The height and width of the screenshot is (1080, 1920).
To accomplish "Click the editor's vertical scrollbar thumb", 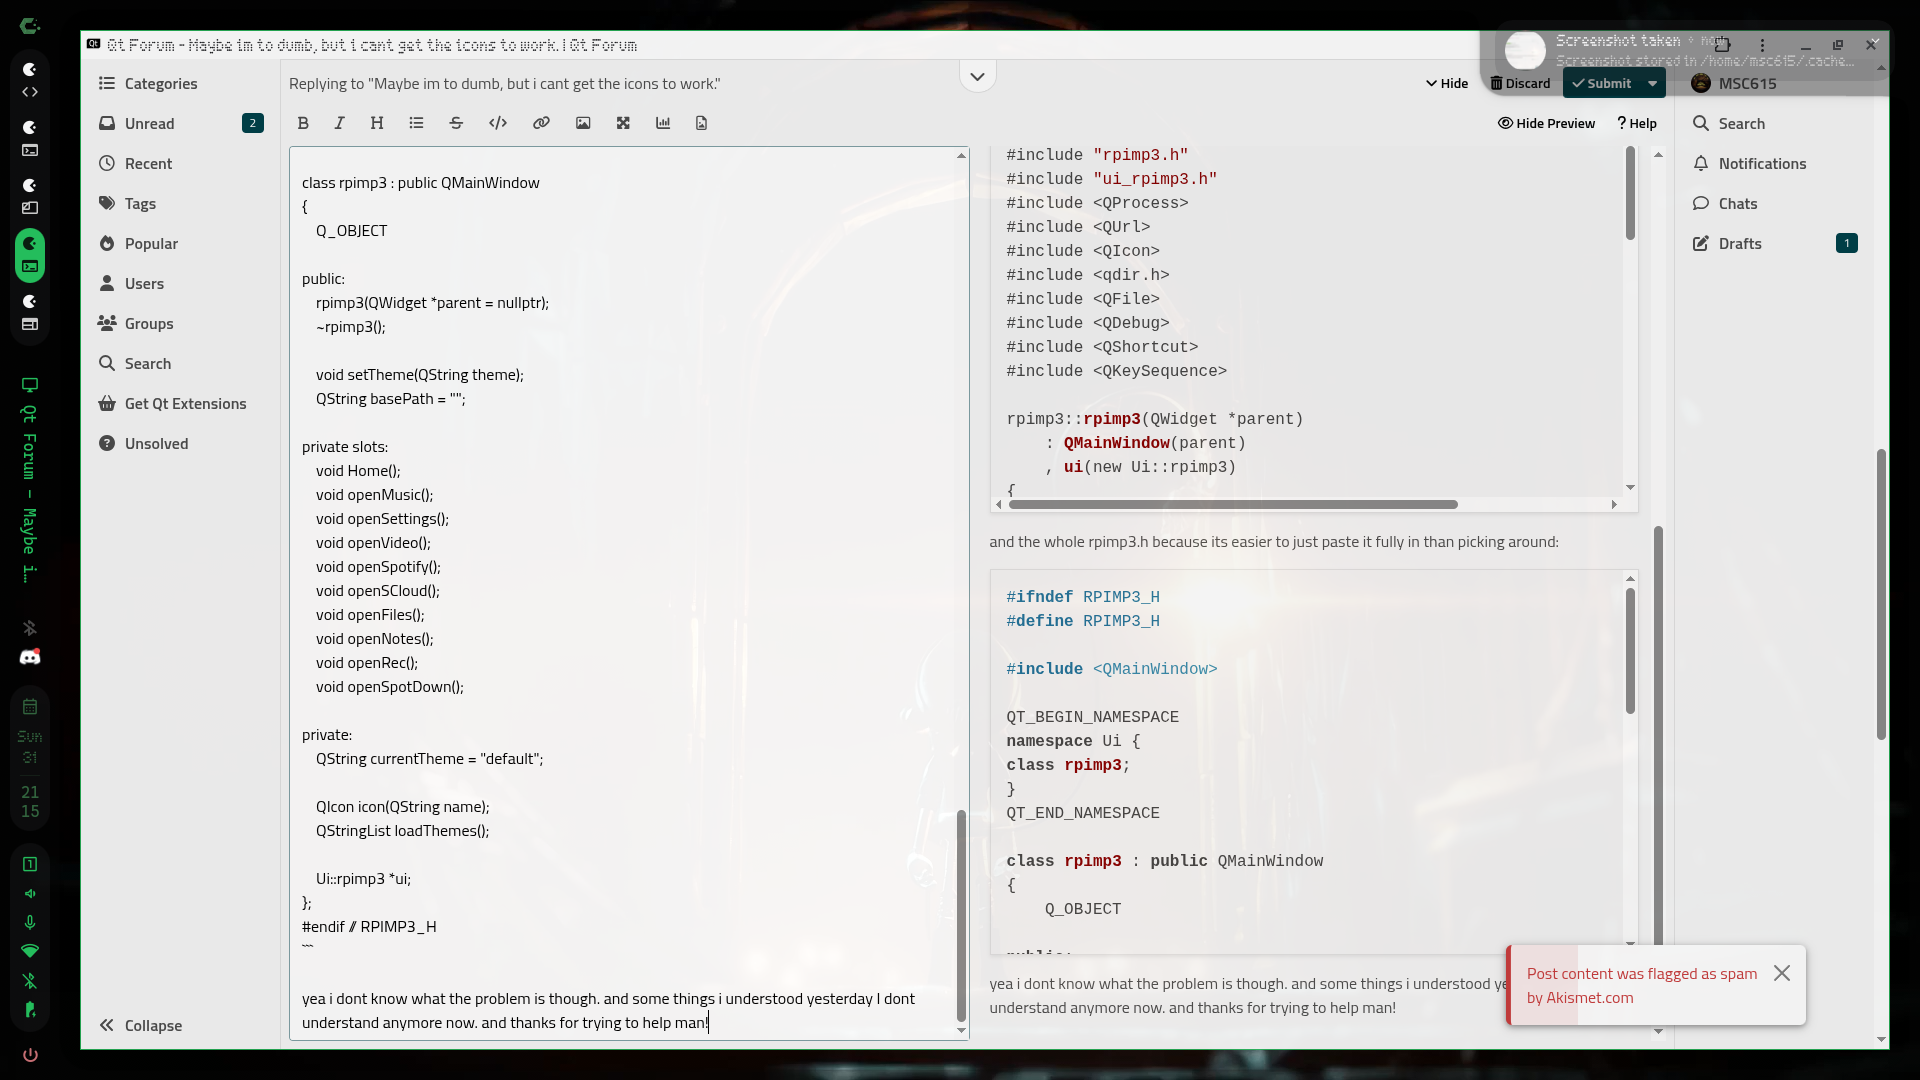I will tap(961, 915).
